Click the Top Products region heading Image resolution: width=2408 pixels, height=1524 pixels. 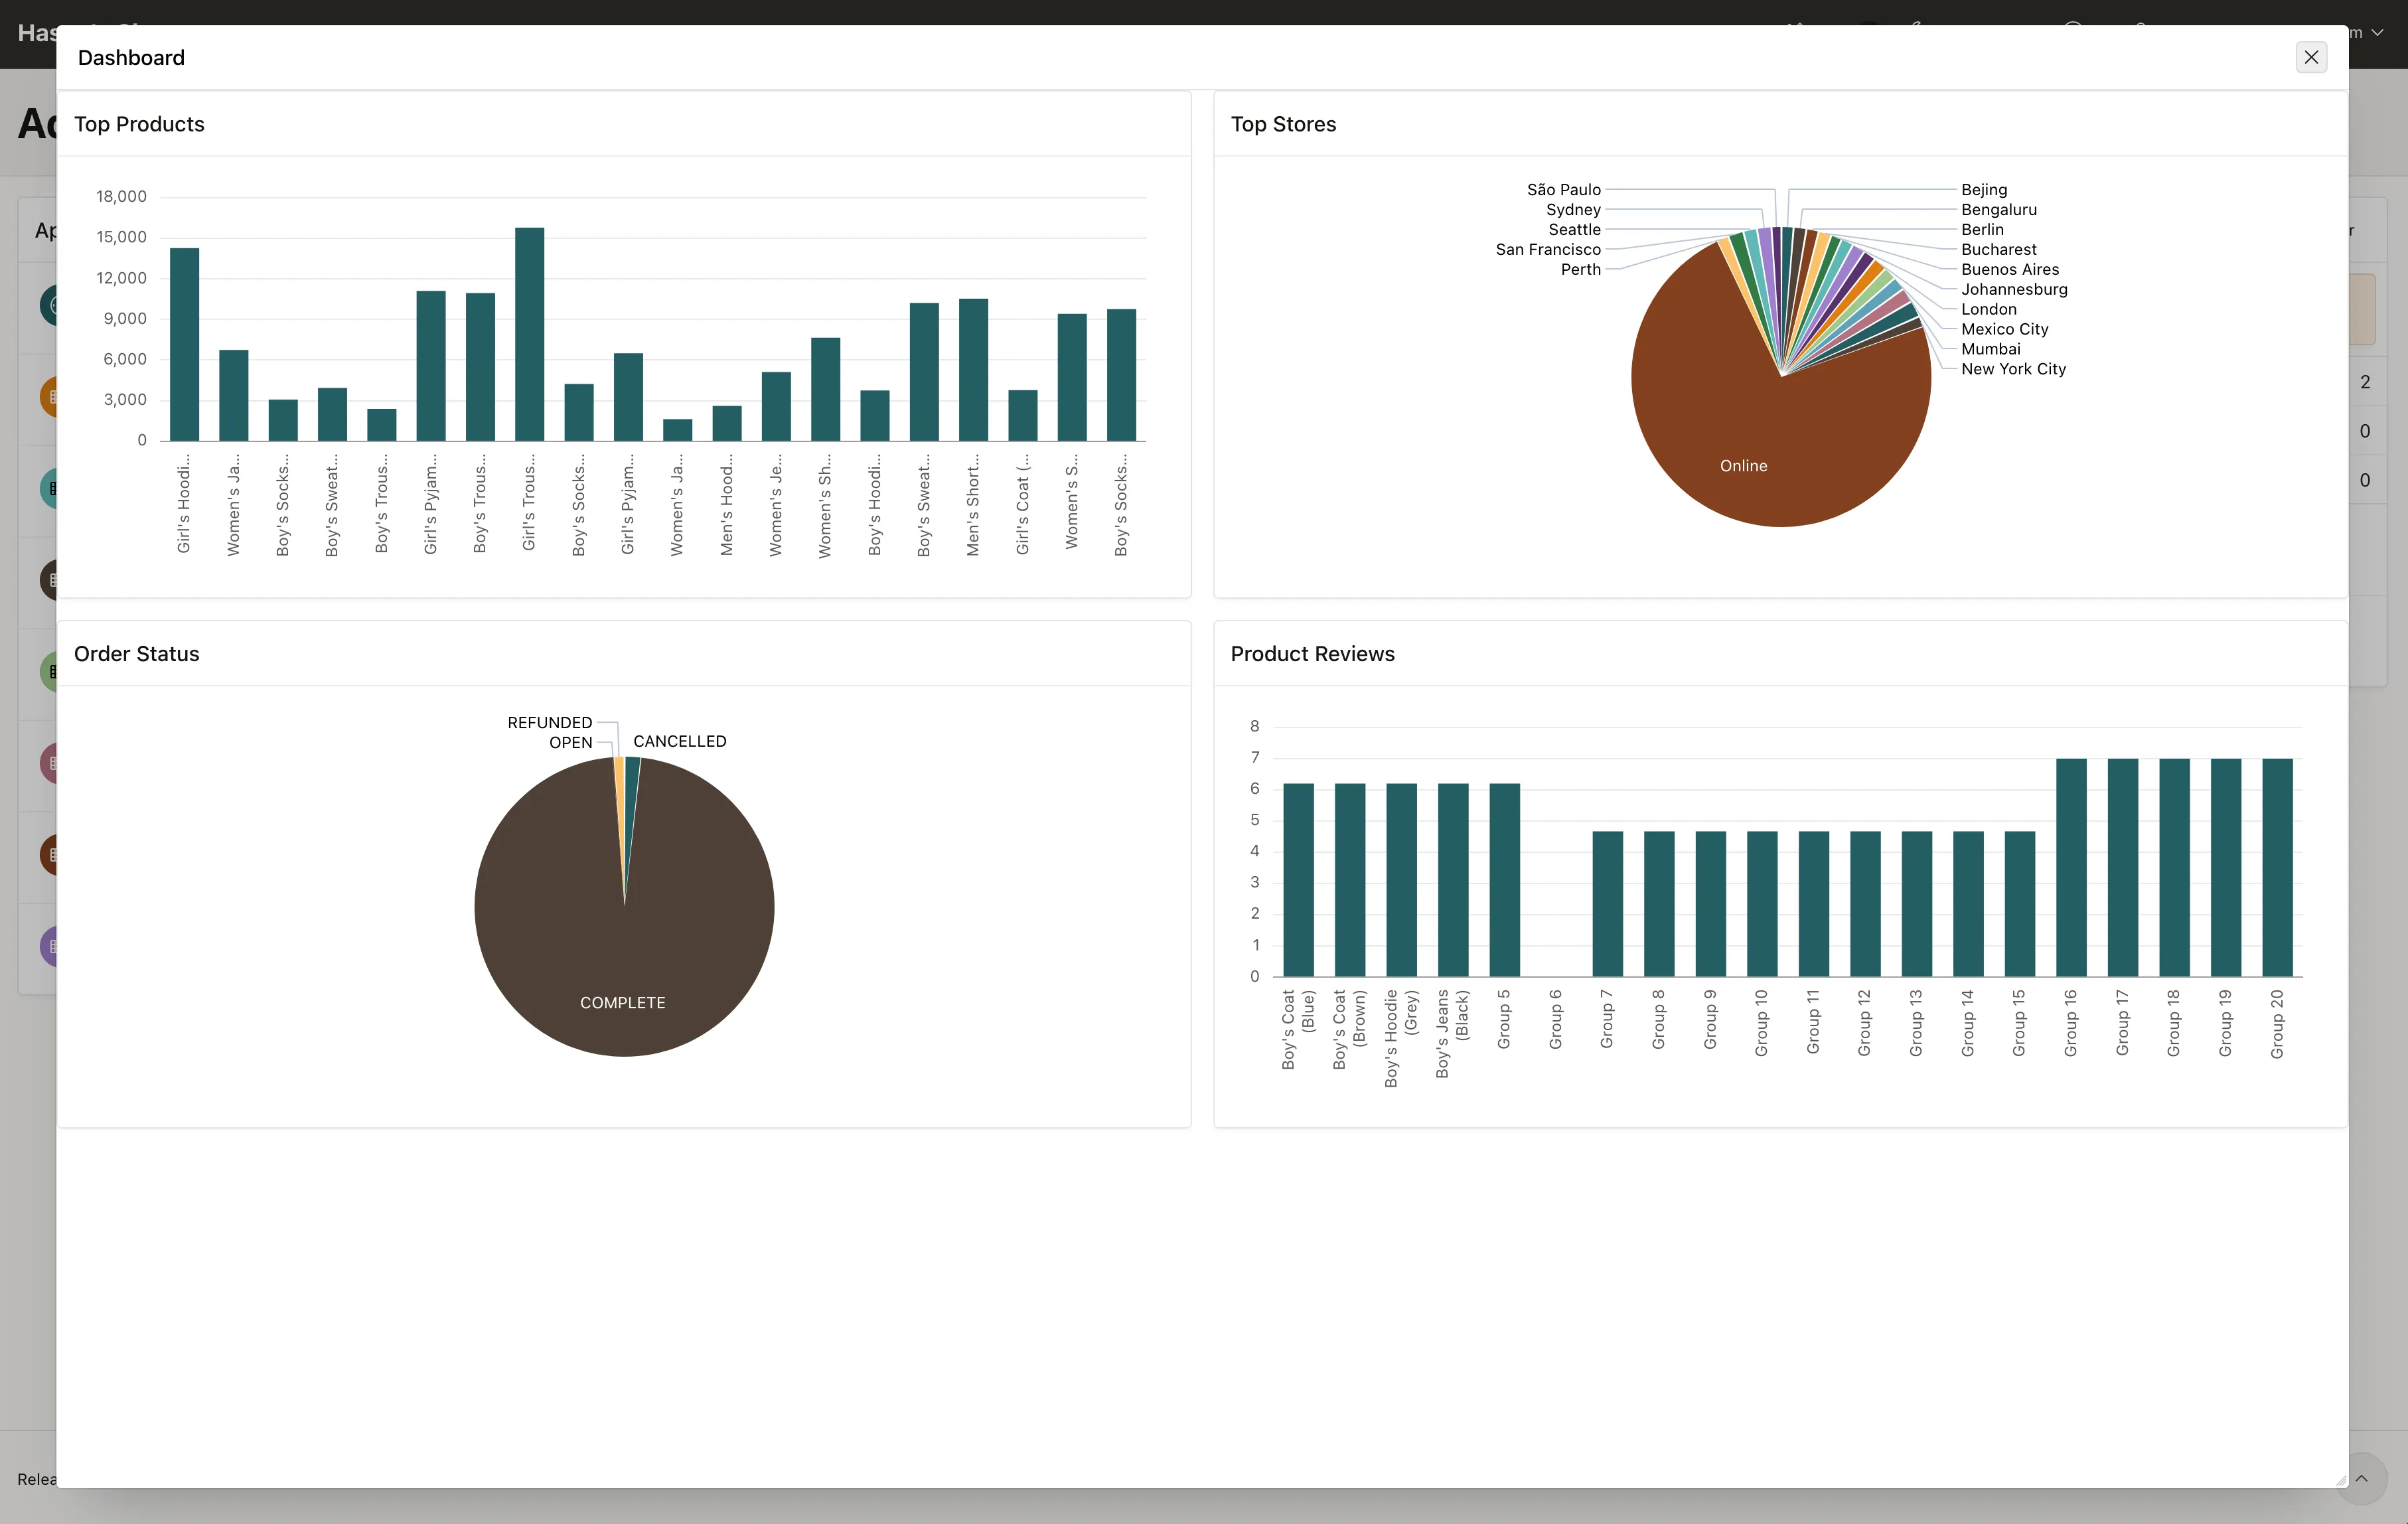pos(139,124)
